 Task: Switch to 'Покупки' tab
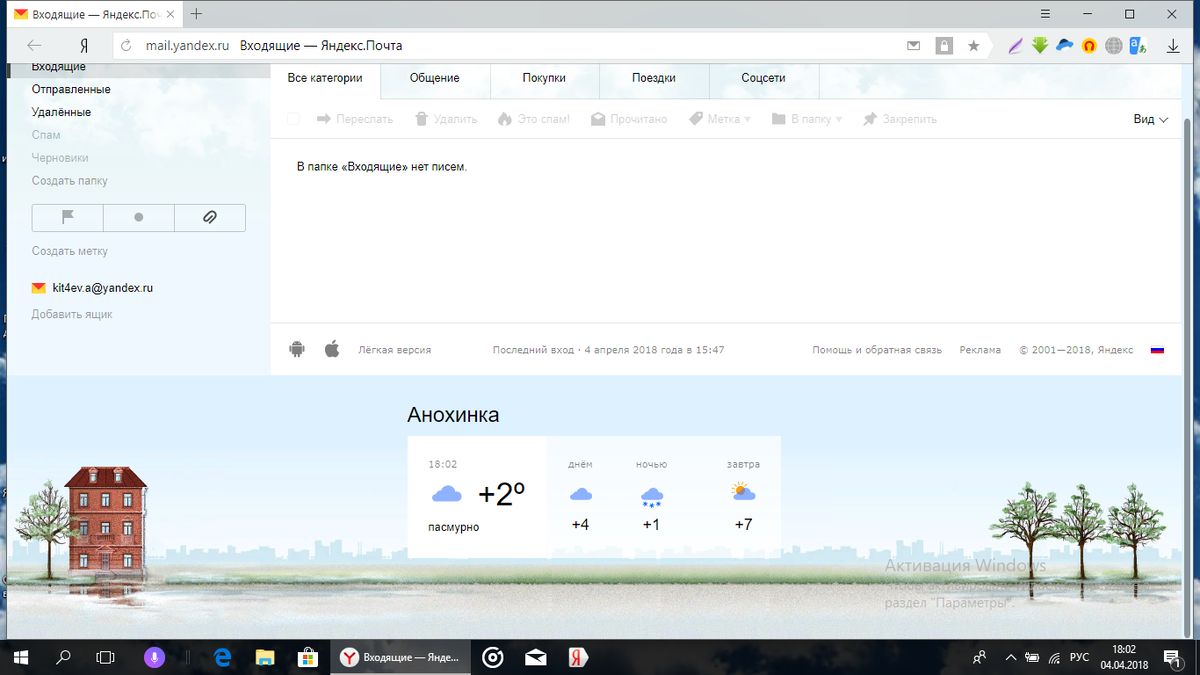544,78
